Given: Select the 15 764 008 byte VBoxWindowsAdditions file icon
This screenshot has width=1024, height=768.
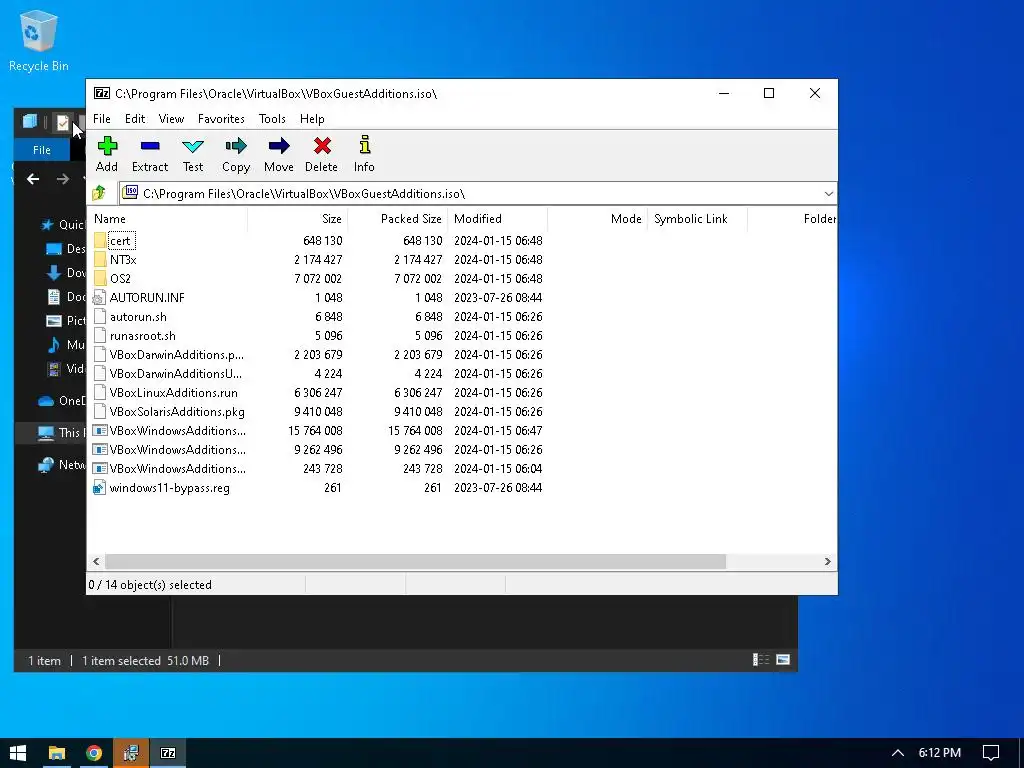Looking at the screenshot, I should click(x=99, y=431).
